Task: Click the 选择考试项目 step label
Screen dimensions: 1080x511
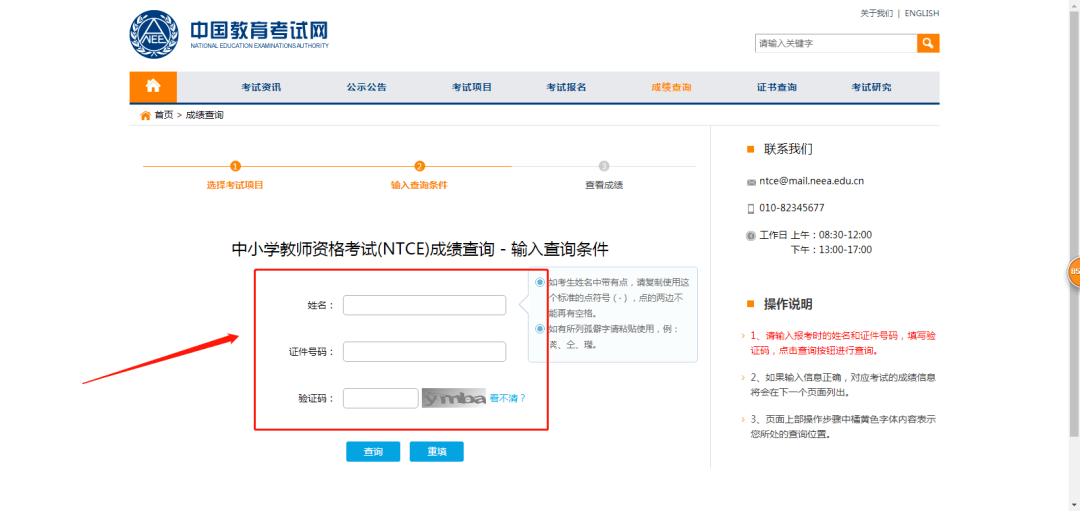Action: point(235,185)
